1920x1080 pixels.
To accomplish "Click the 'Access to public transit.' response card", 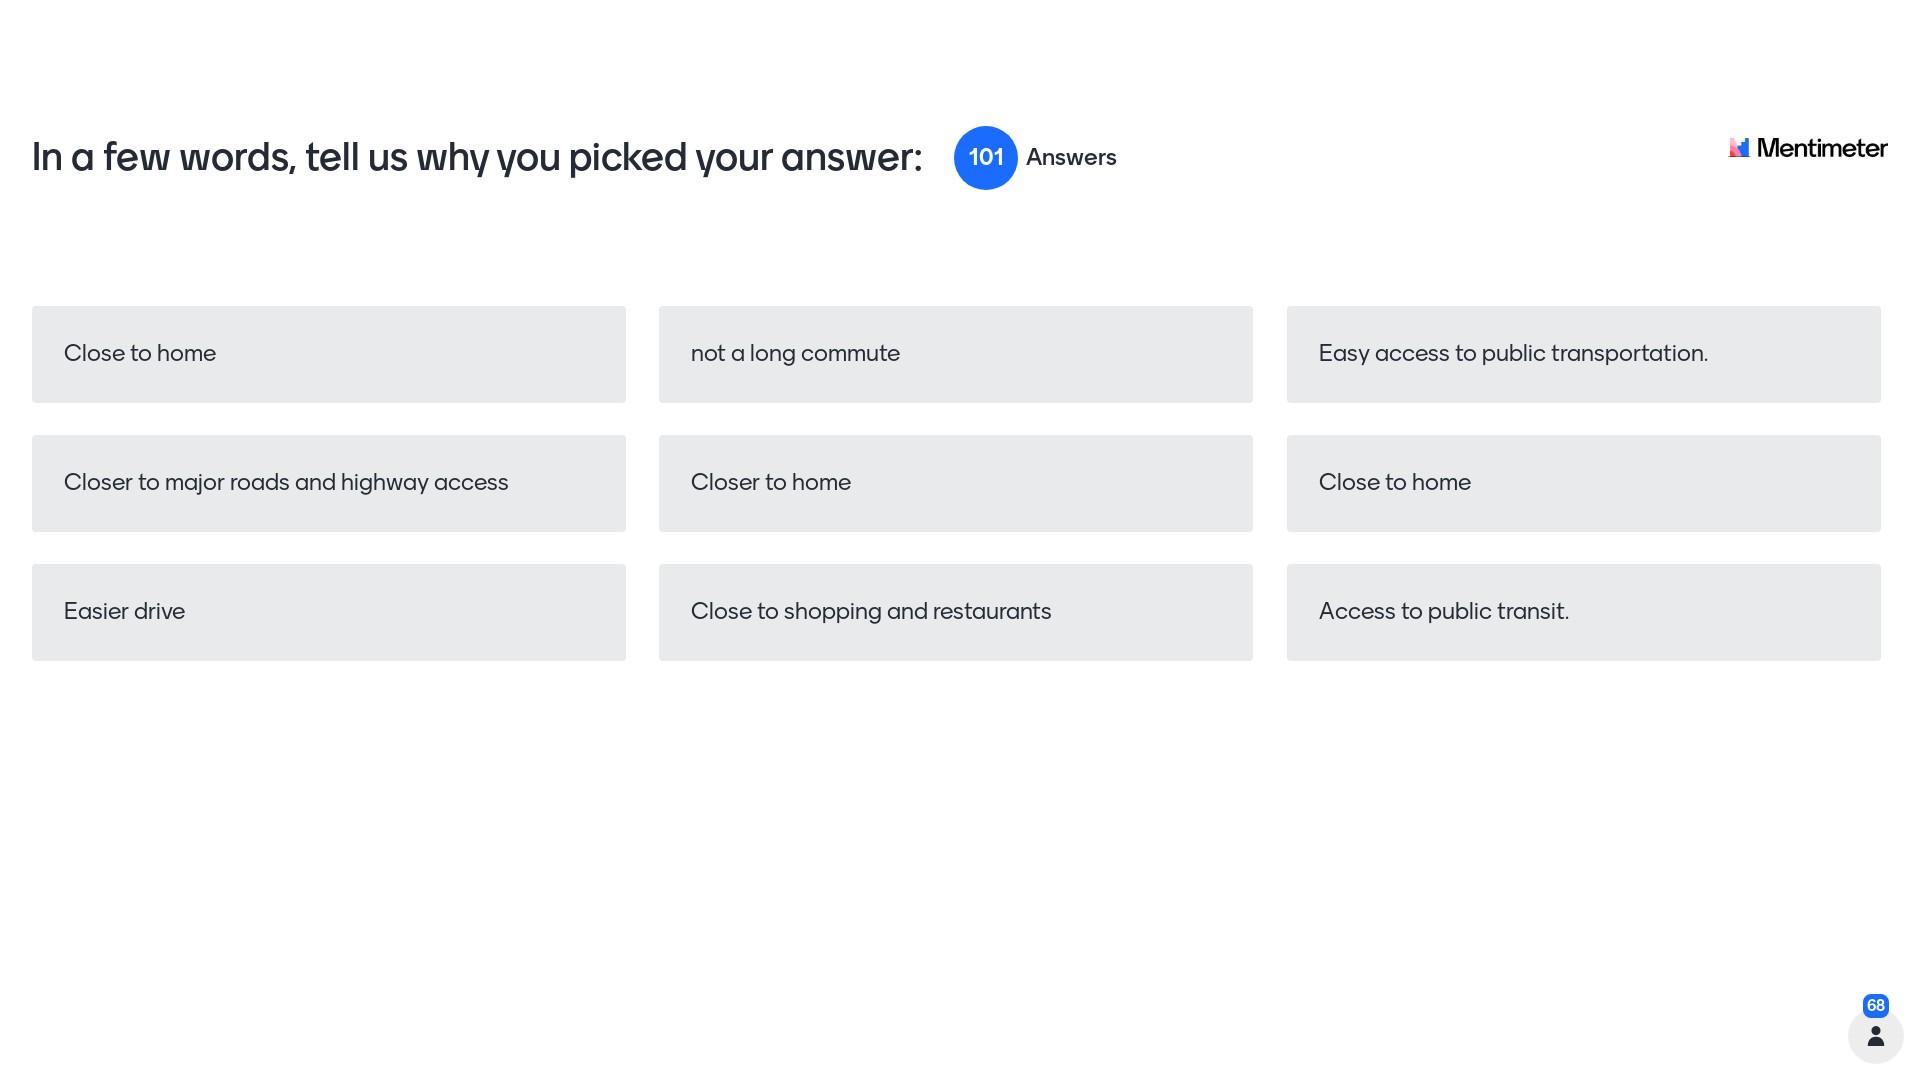I will click(x=1583, y=612).
